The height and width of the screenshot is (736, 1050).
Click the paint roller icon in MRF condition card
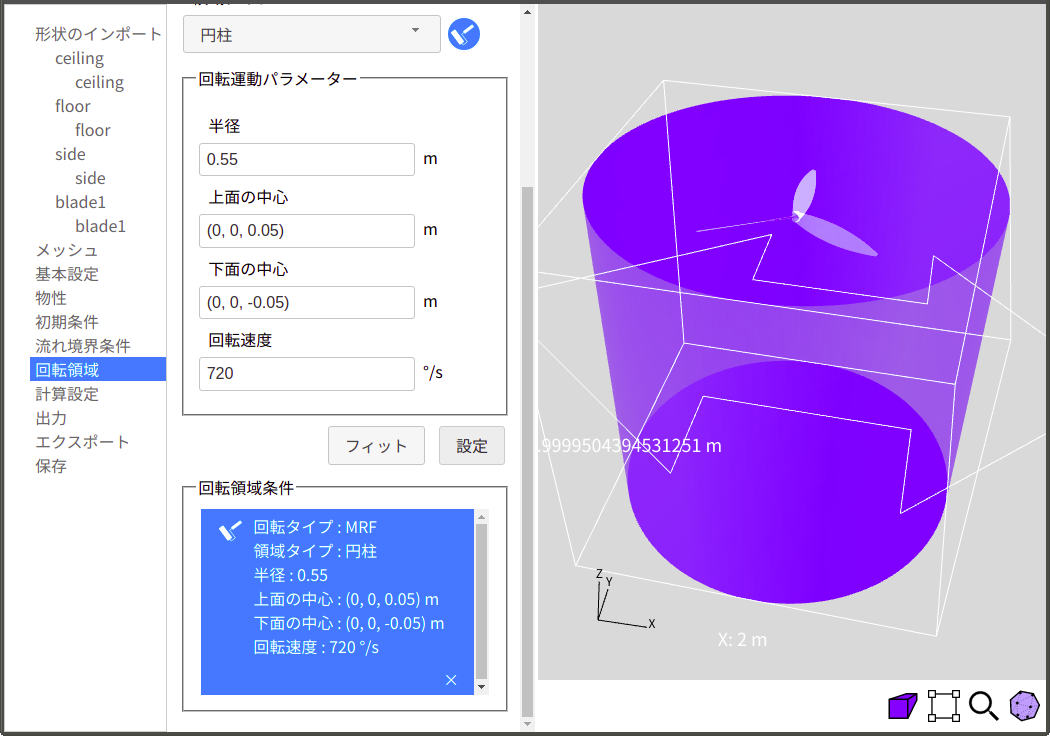[x=230, y=530]
